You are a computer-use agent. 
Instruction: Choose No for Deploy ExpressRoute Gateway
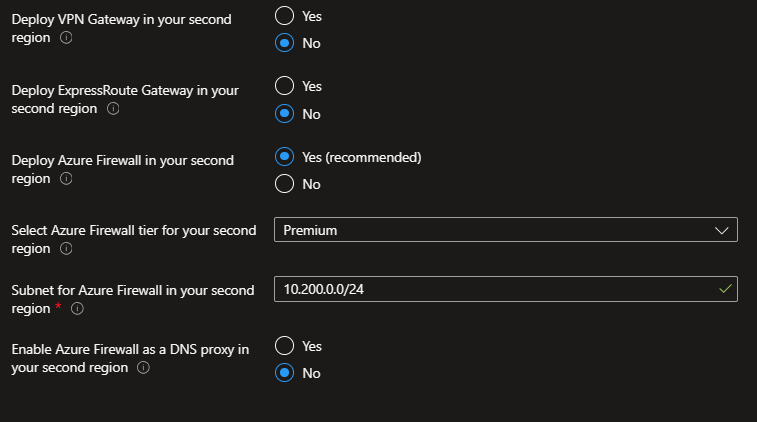285,114
